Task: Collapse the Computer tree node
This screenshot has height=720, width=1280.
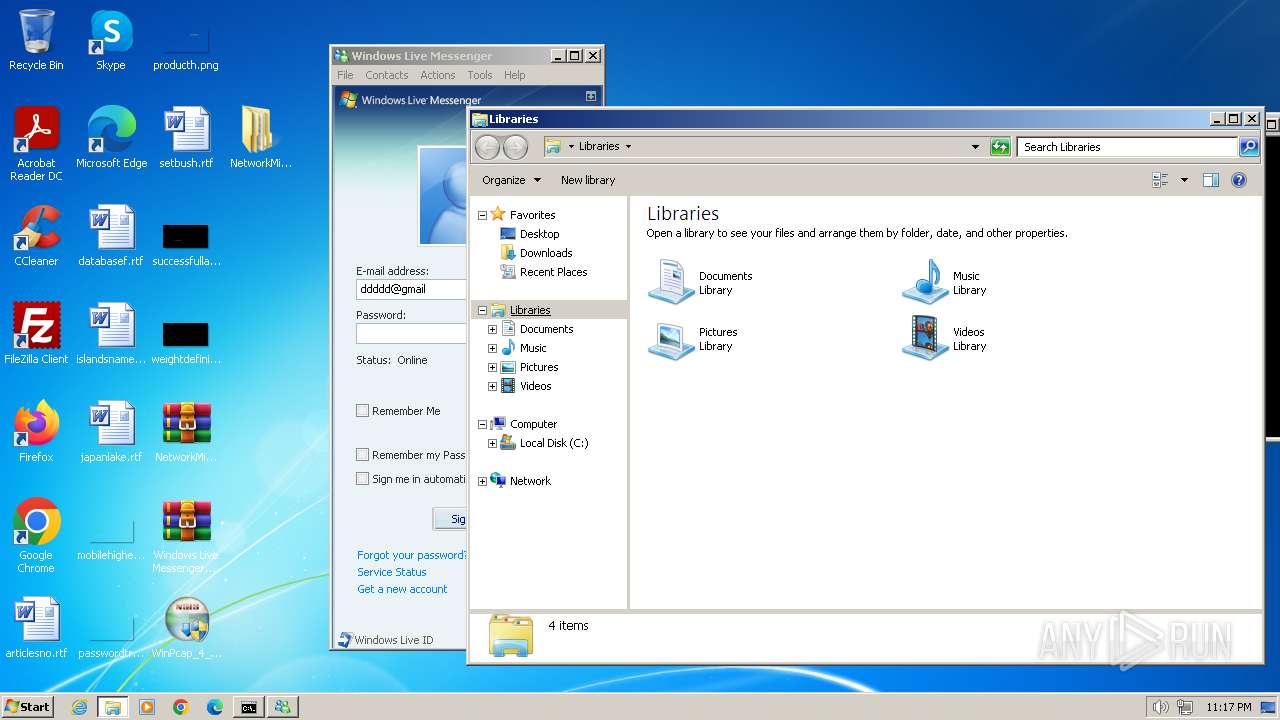Action: click(482, 424)
